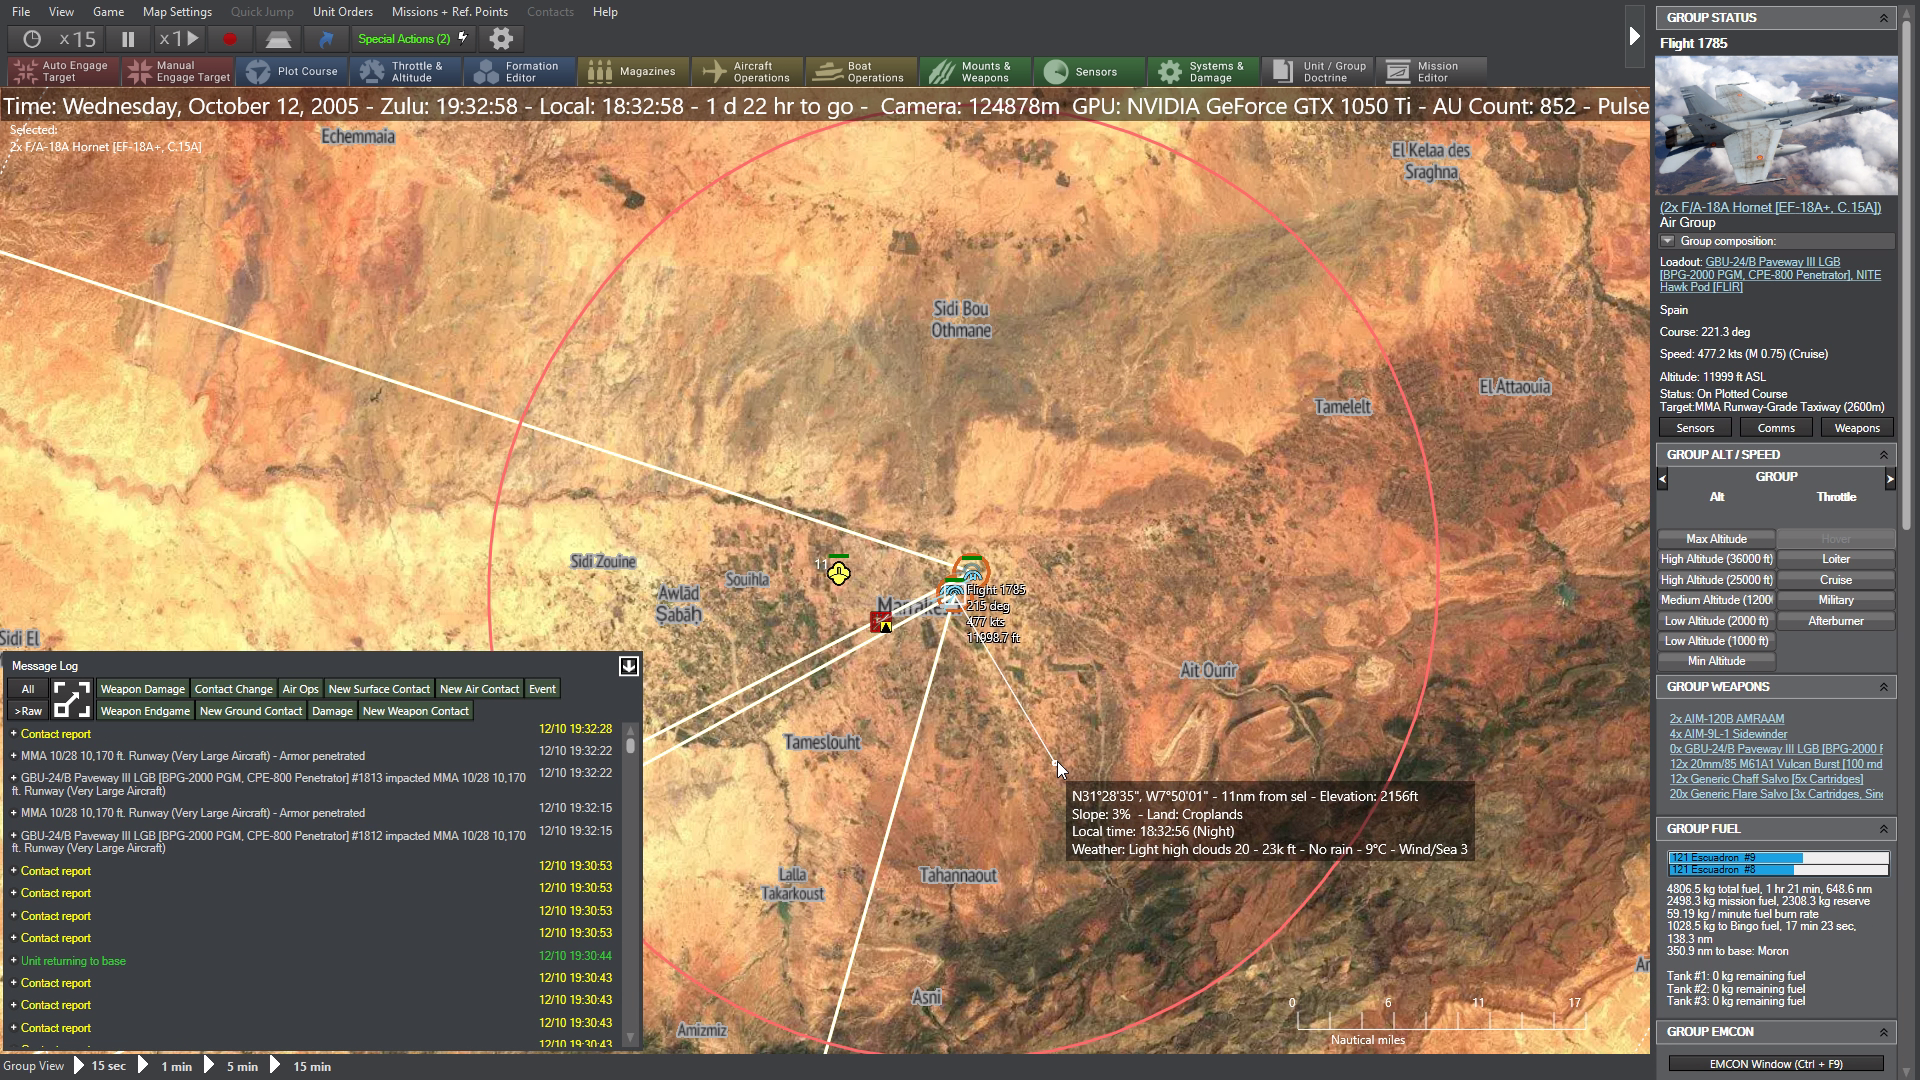This screenshot has height=1080, width=1920.
Task: Click the Plot Course button
Action: click(x=293, y=71)
